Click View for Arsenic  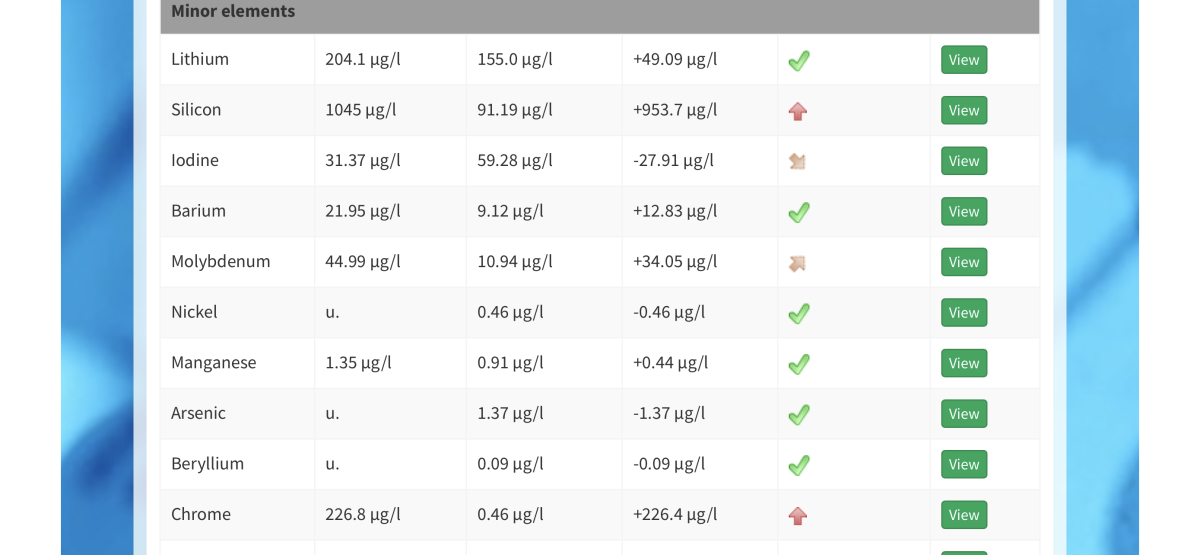click(x=963, y=414)
